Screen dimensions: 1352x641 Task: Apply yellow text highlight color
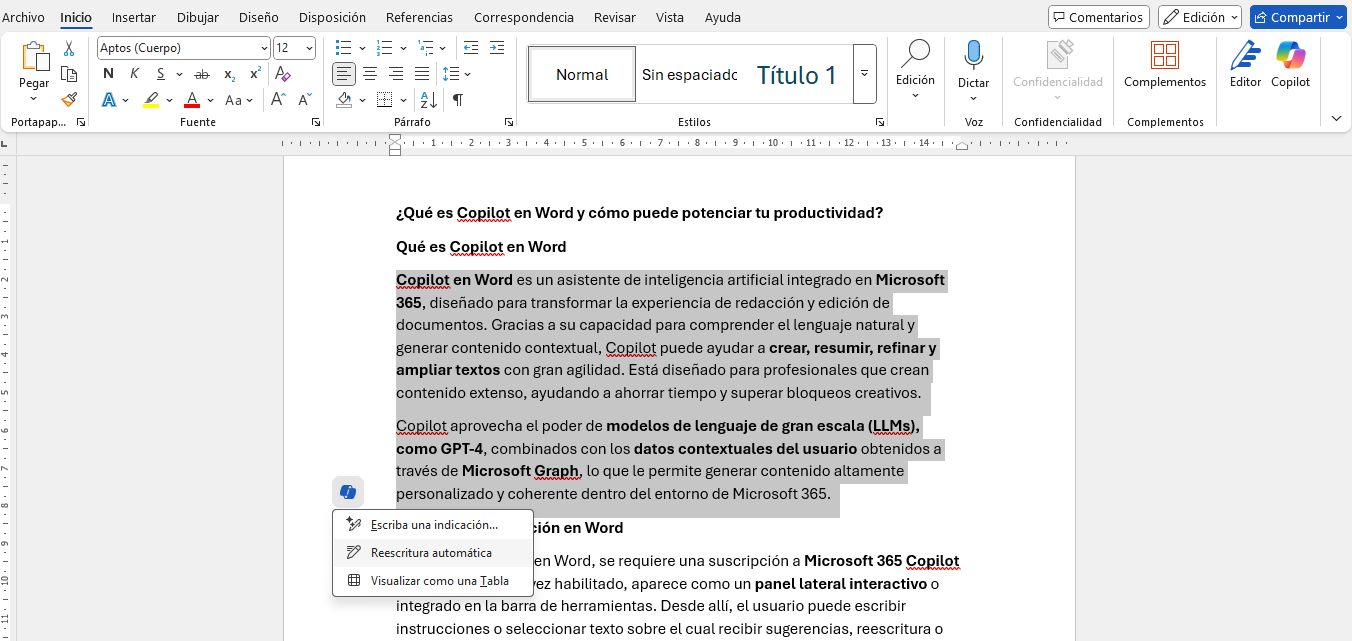tap(151, 100)
